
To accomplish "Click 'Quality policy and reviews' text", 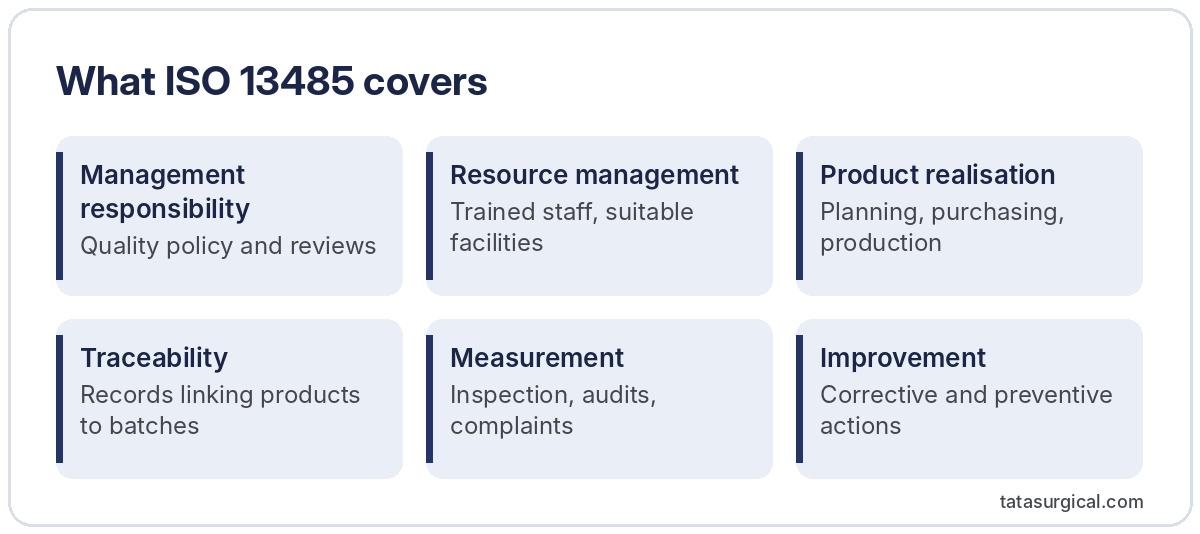I will (228, 246).
